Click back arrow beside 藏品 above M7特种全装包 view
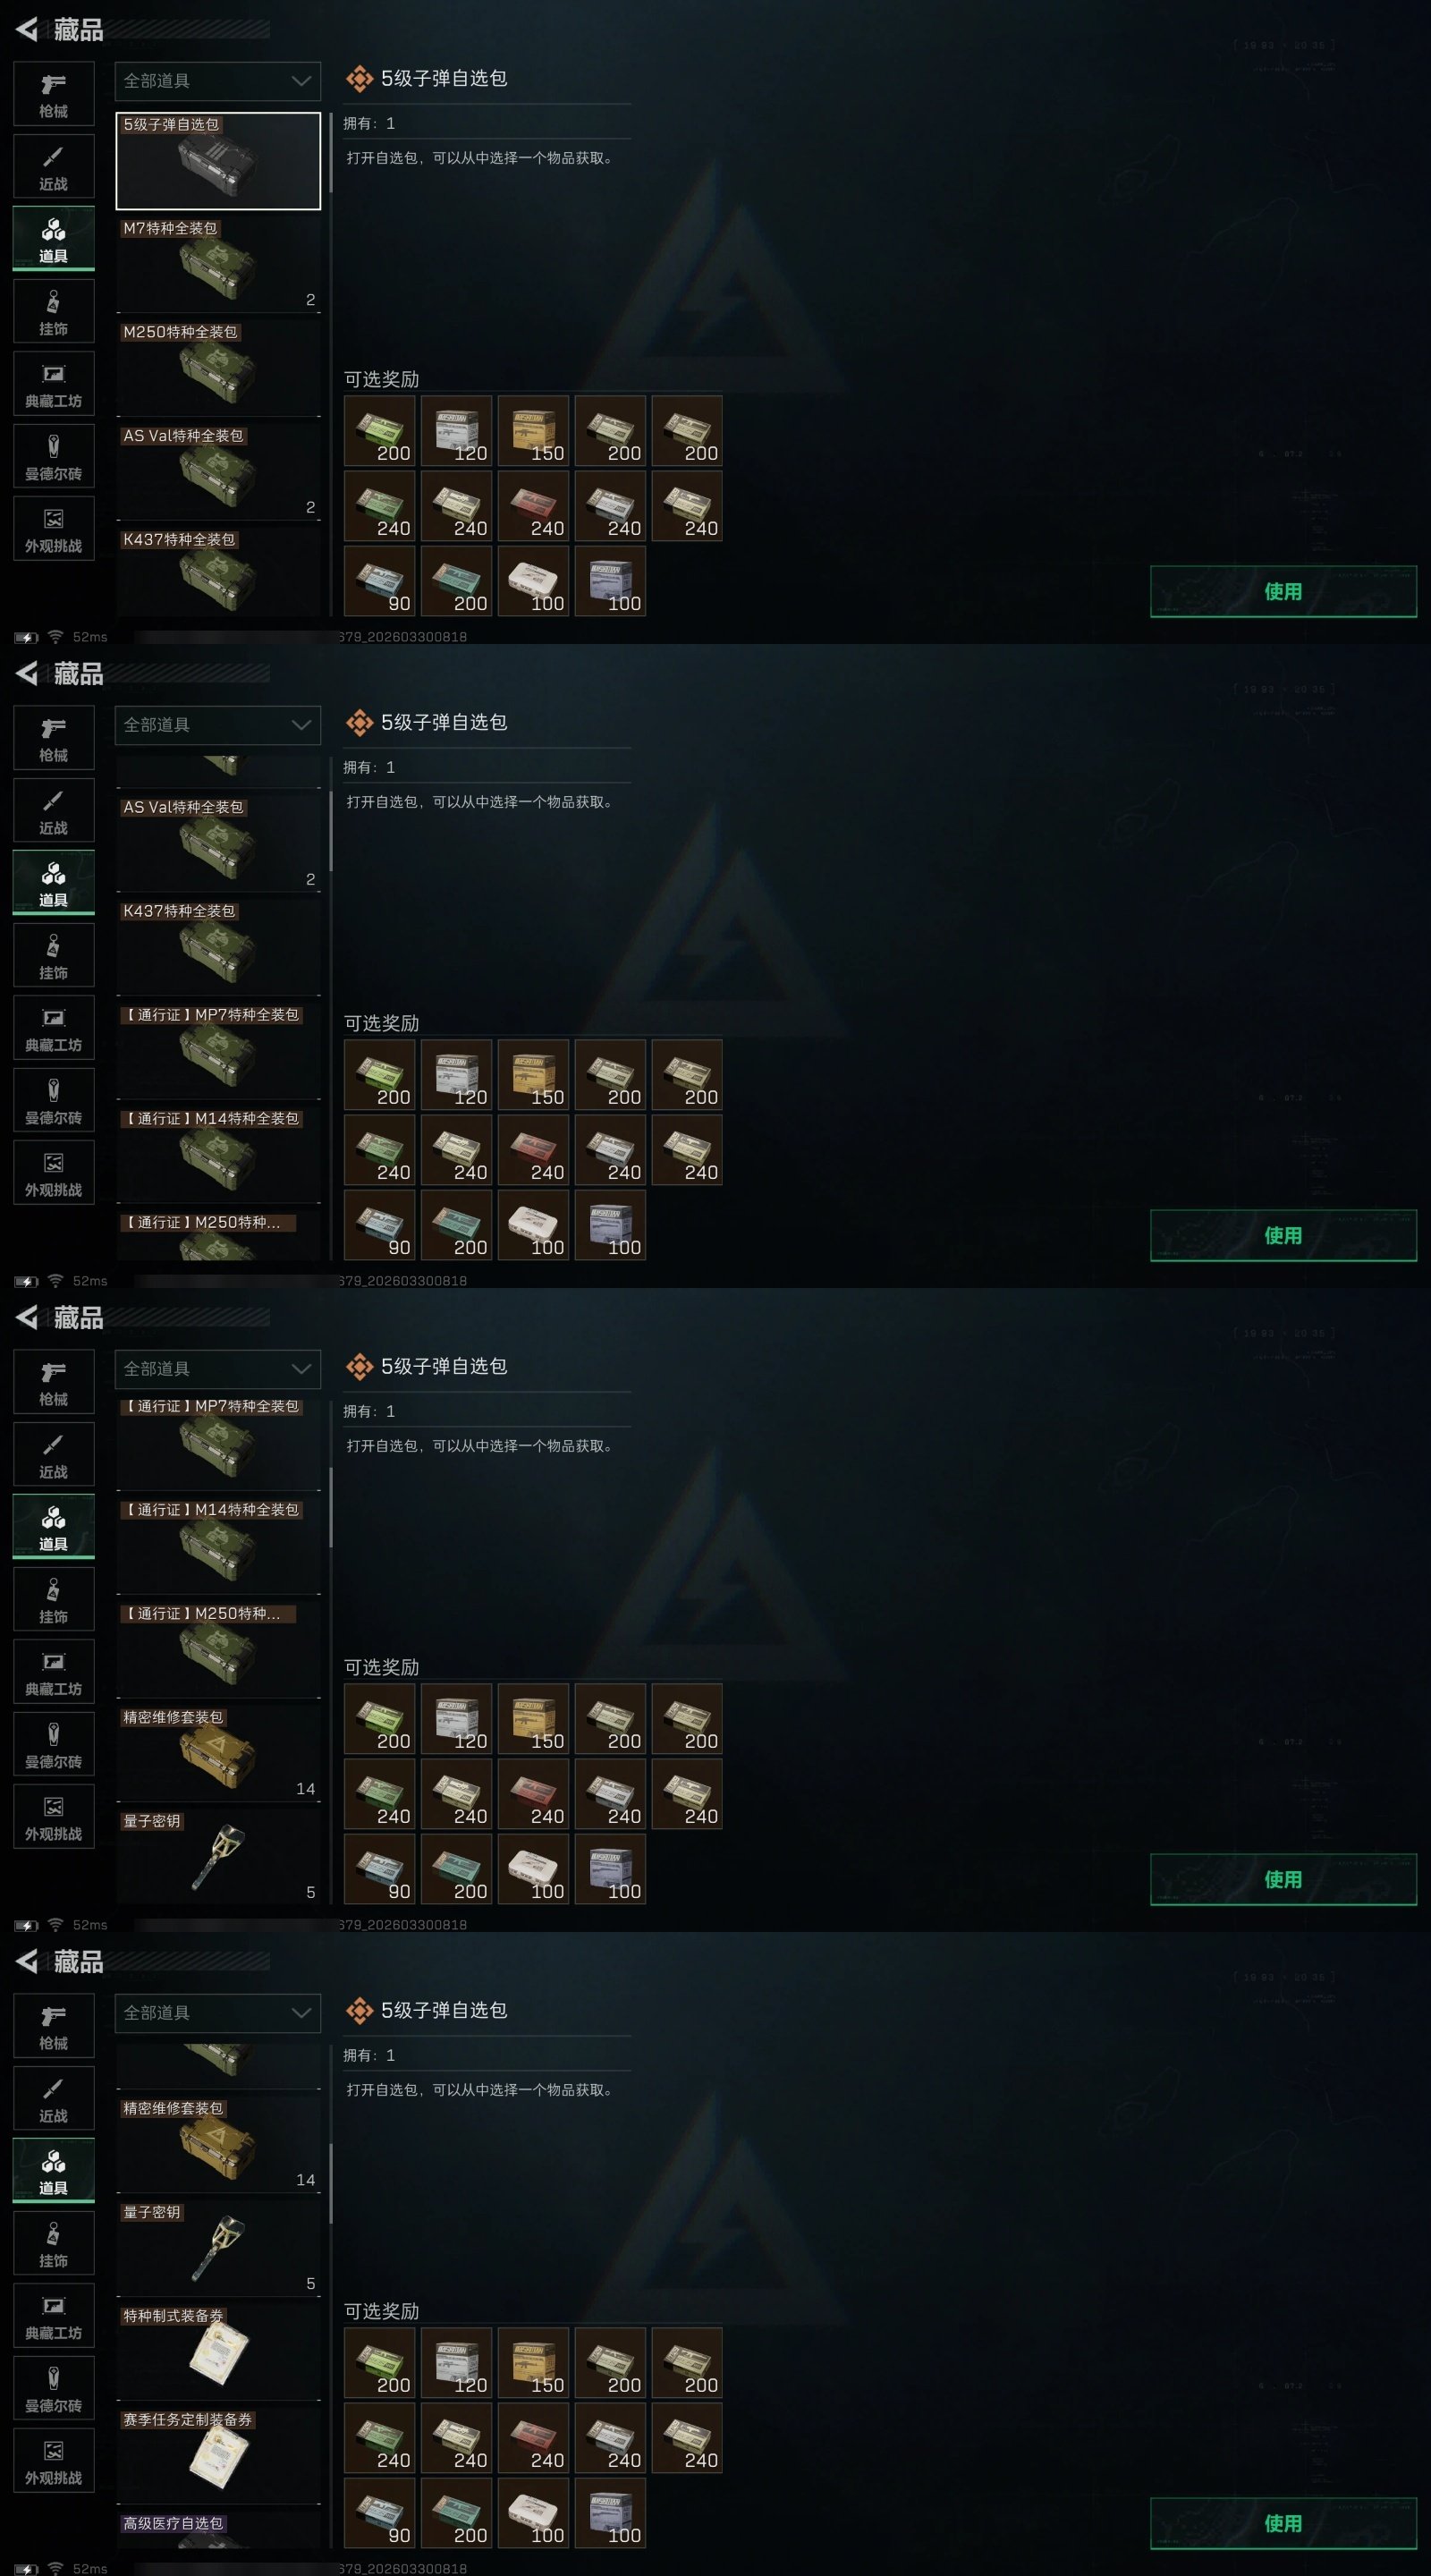Screen dimensions: 1431x2576 (27, 30)
